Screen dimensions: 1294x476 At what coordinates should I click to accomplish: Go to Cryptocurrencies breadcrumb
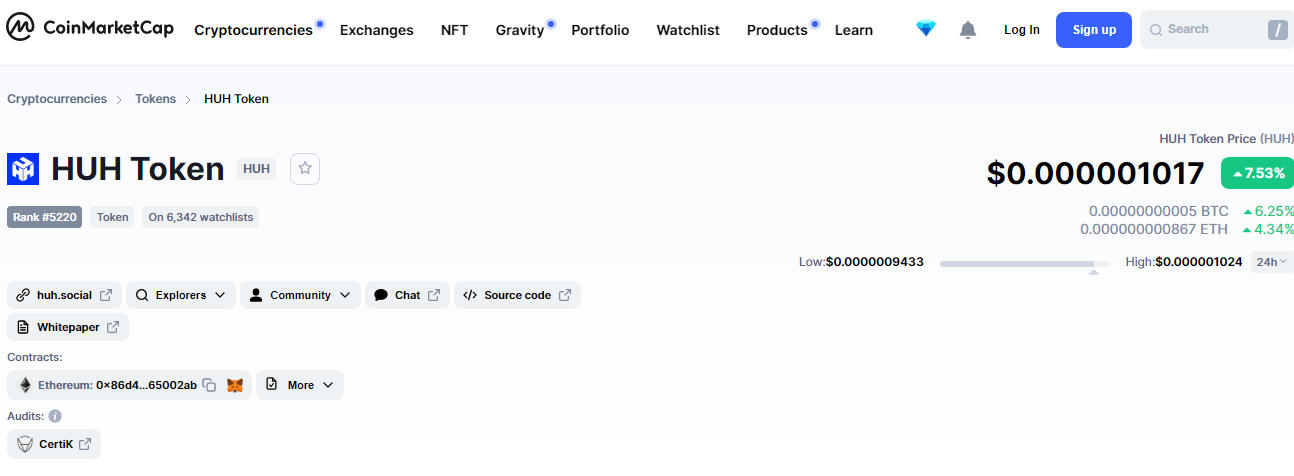tap(57, 99)
